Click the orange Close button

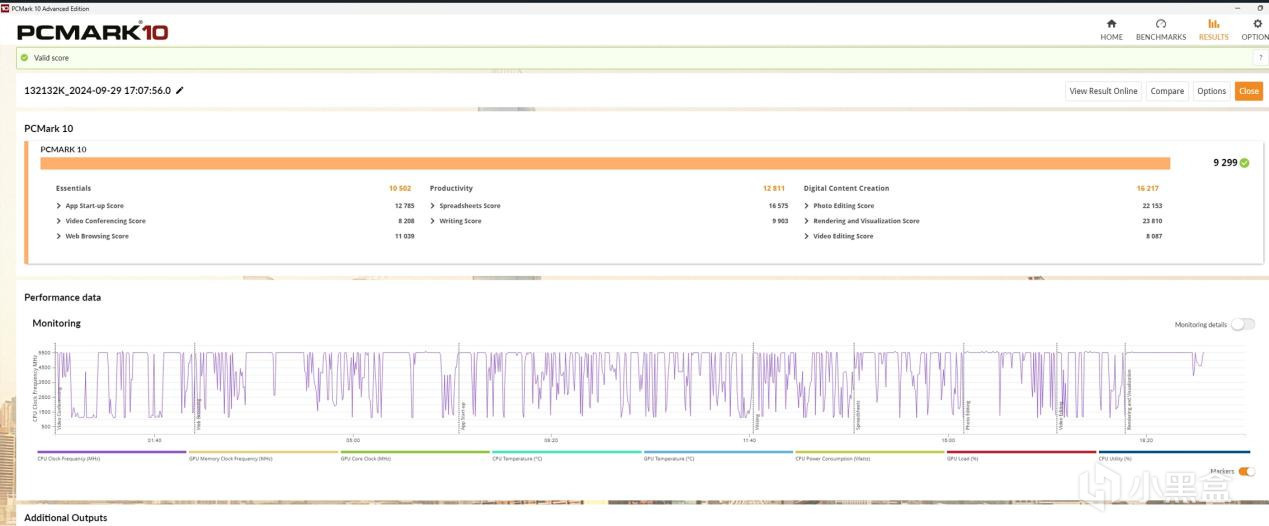[x=1249, y=91]
